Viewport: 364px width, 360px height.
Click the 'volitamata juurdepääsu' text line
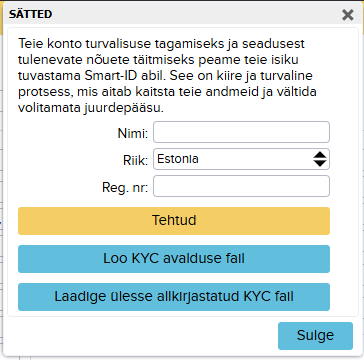tap(91, 108)
